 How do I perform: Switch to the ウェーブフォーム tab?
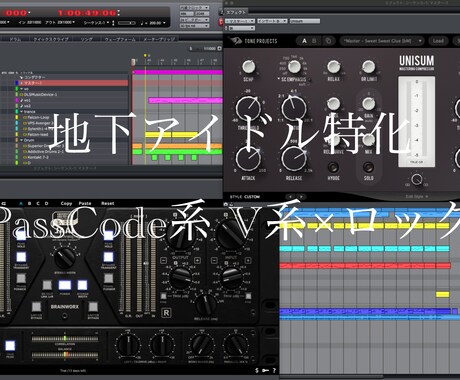120,39
